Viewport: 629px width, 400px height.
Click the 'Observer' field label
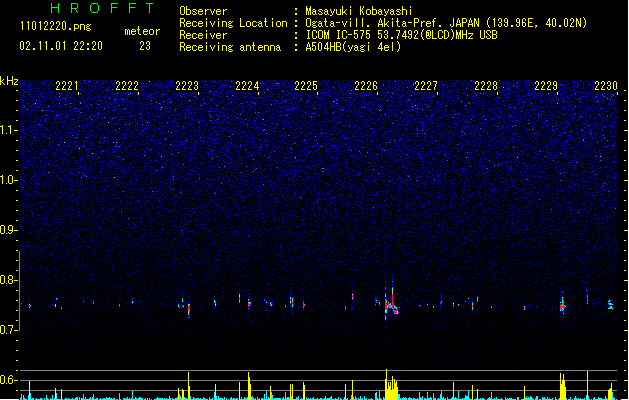click(x=203, y=11)
